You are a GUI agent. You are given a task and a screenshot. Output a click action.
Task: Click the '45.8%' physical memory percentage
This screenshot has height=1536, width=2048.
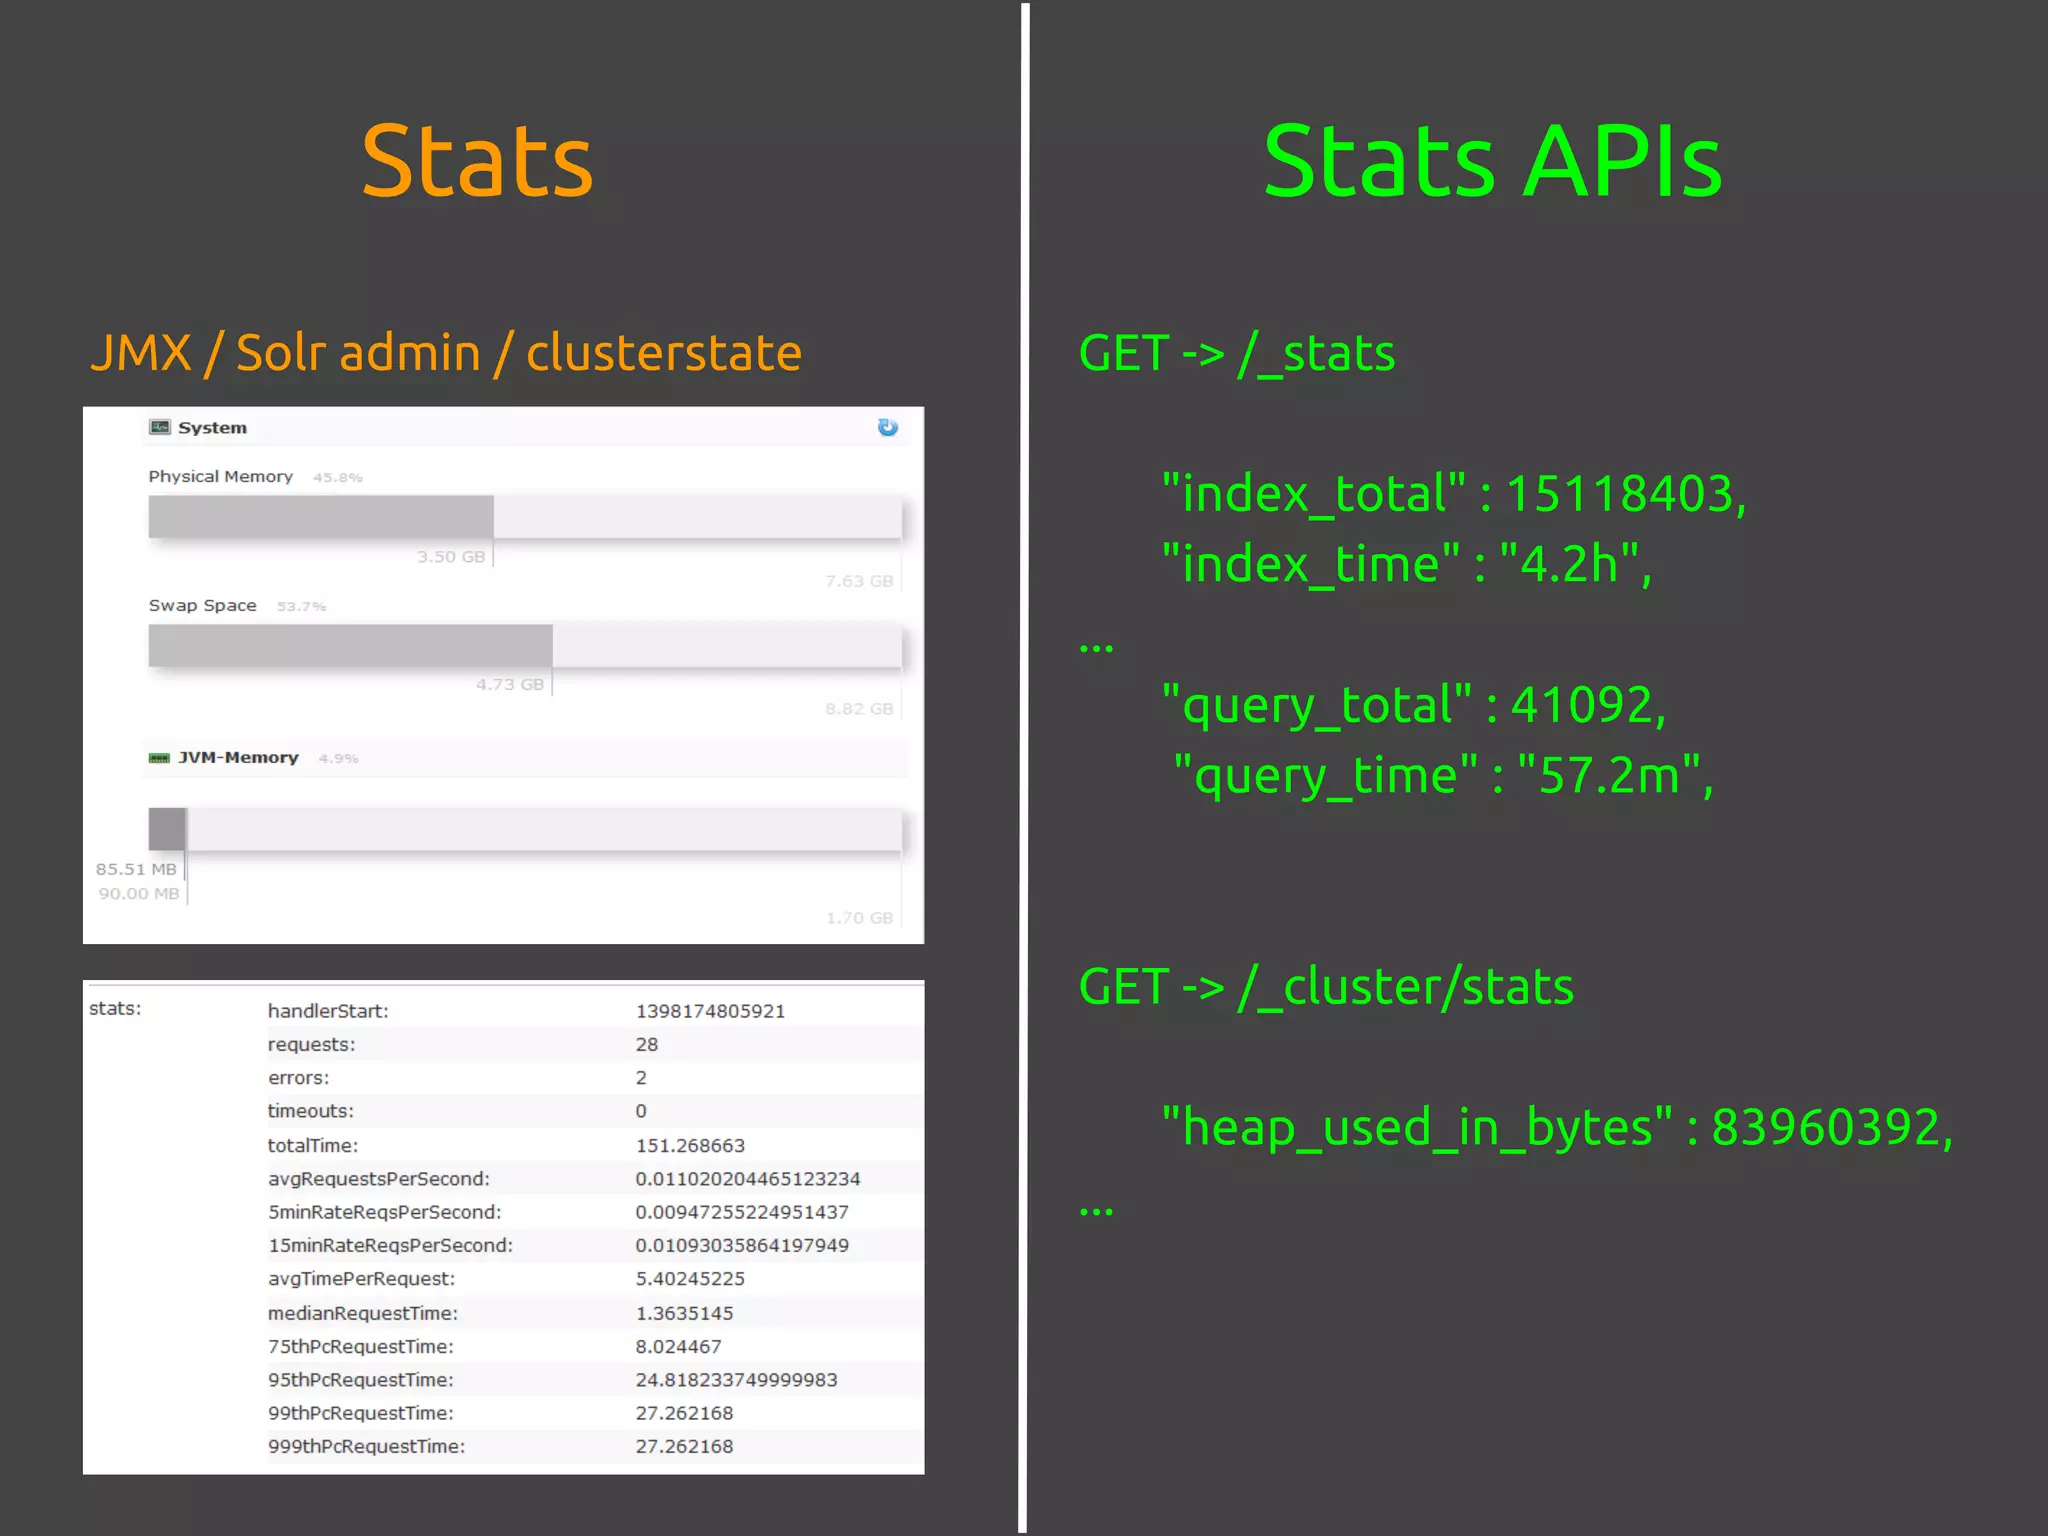point(338,478)
